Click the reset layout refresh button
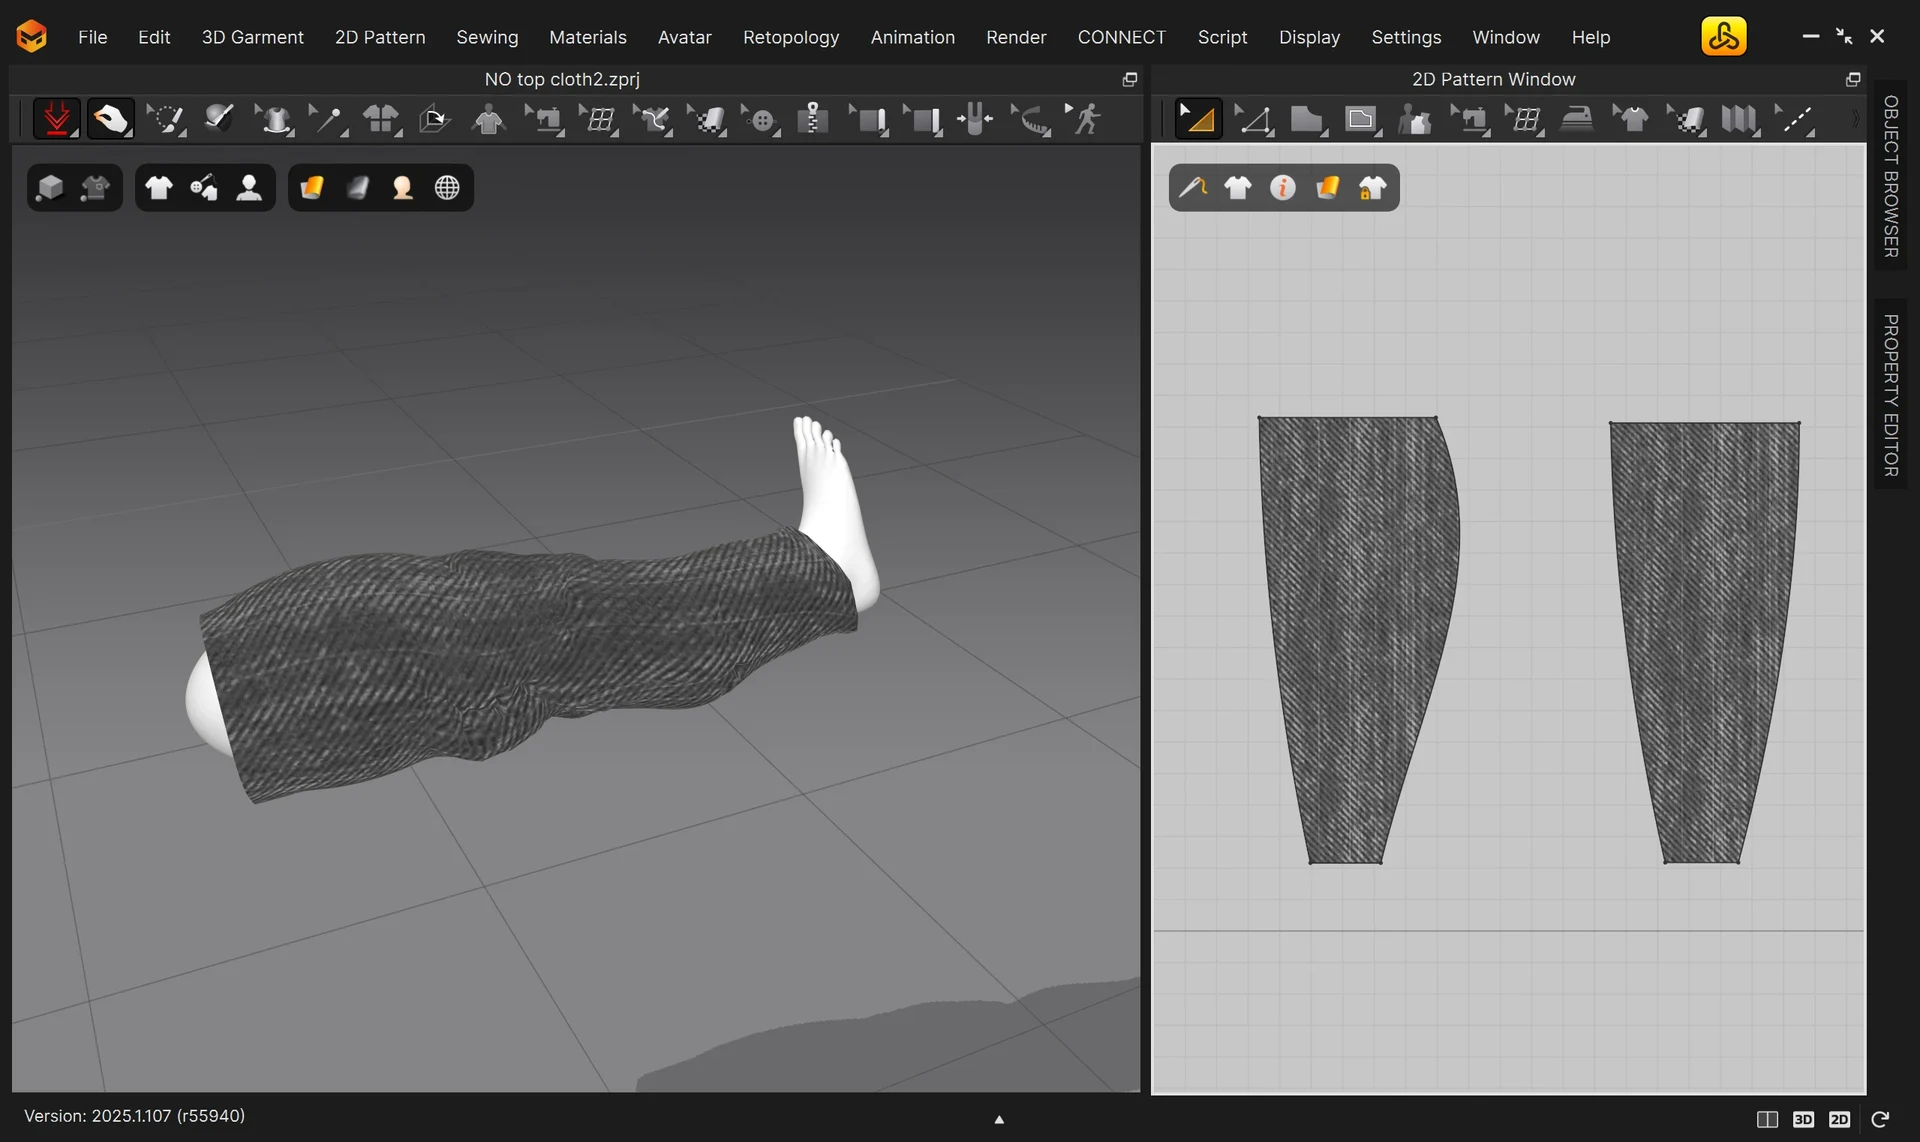 click(1880, 1119)
